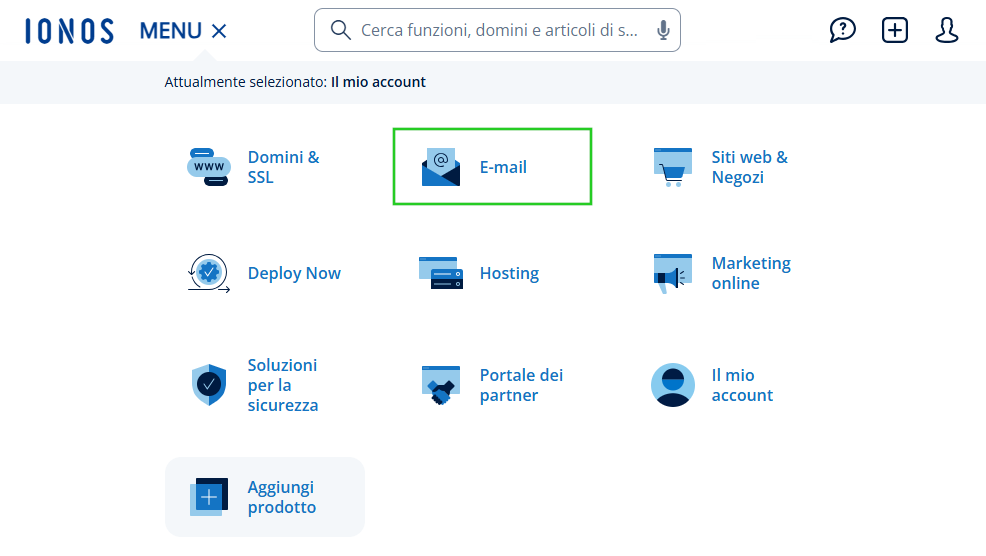
Task: Activate voice search microphone icon
Action: click(x=663, y=30)
